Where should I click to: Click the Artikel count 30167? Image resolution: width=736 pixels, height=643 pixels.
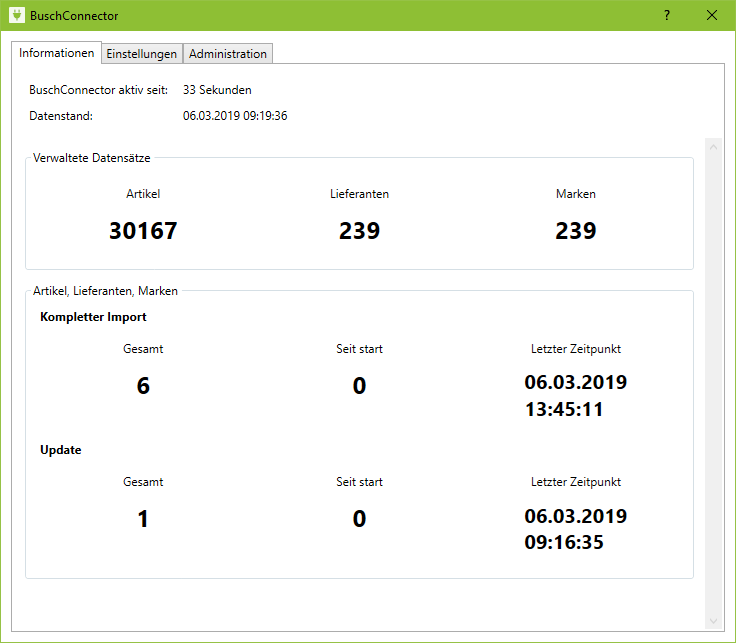pyautogui.click(x=143, y=231)
